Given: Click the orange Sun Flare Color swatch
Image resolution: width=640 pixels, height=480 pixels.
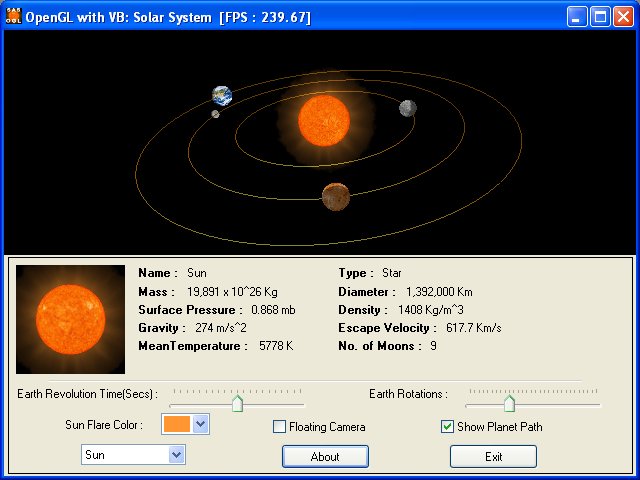Looking at the screenshot, I should [175, 424].
